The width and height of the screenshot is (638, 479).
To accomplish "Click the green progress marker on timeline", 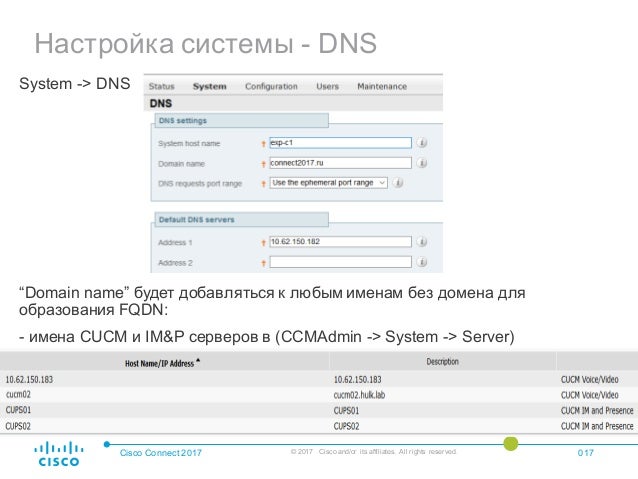I will (511, 444).
